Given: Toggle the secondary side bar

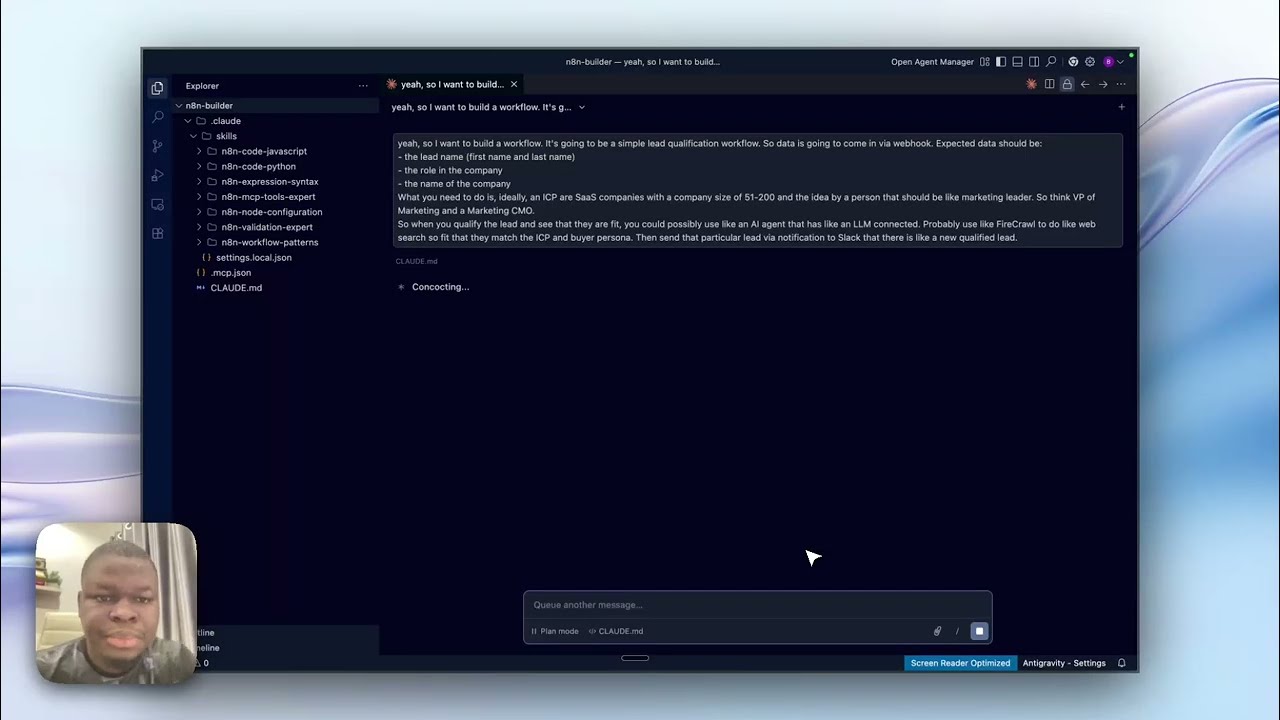Looking at the screenshot, I should pyautogui.click(x=1034, y=62).
